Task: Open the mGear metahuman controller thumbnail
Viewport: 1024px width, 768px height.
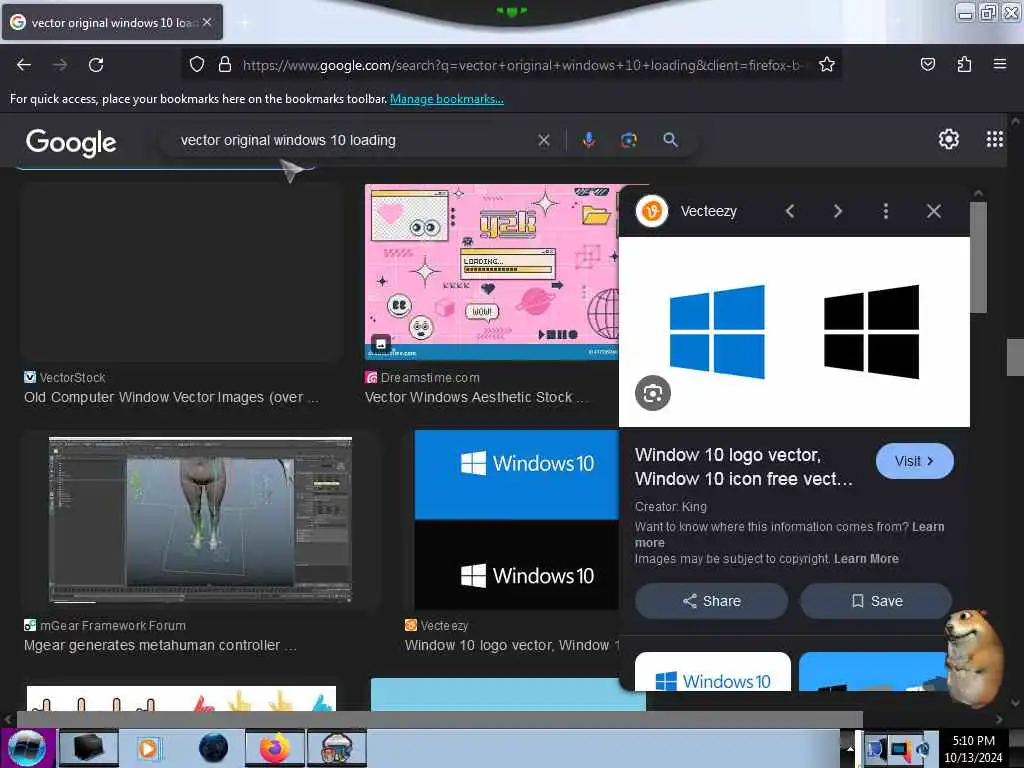Action: coord(200,520)
